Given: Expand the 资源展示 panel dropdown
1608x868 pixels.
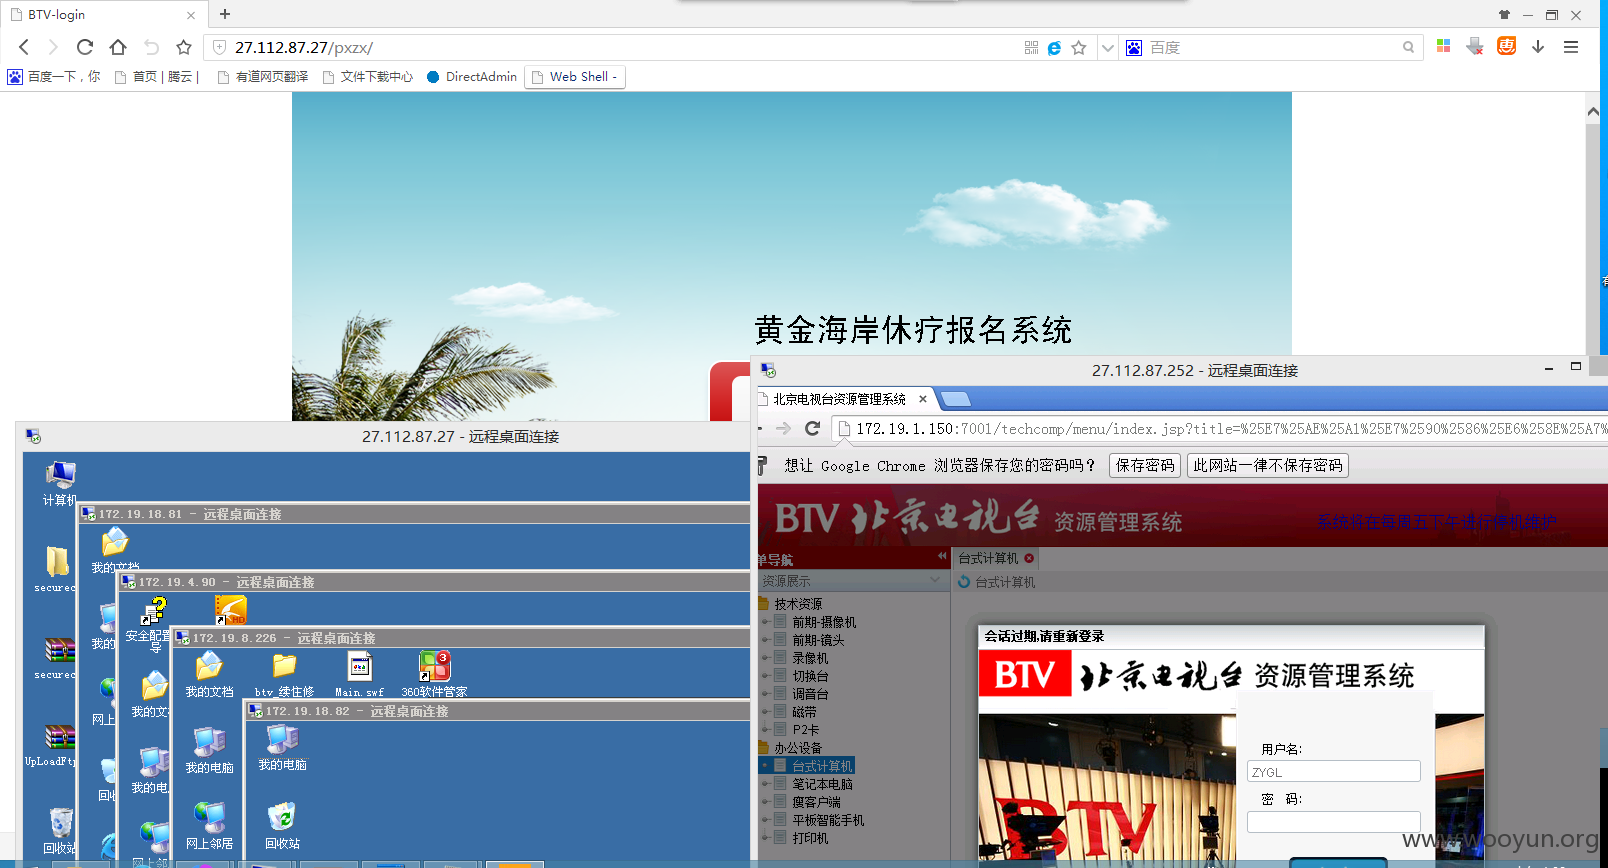Looking at the screenshot, I should click(935, 580).
